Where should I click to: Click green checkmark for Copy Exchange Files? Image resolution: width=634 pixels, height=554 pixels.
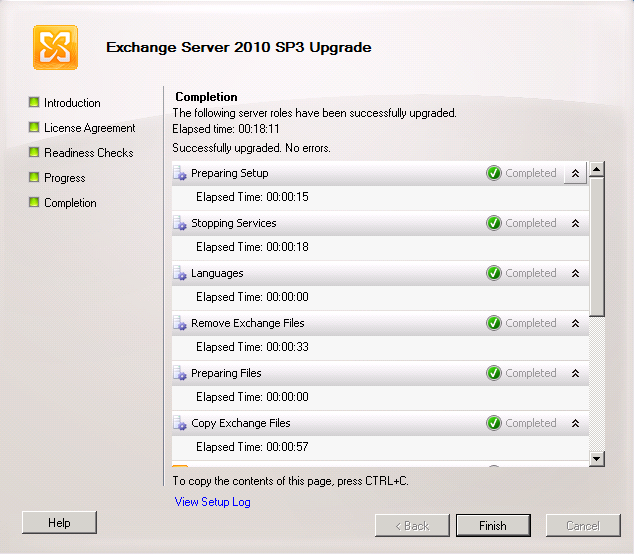(x=494, y=423)
